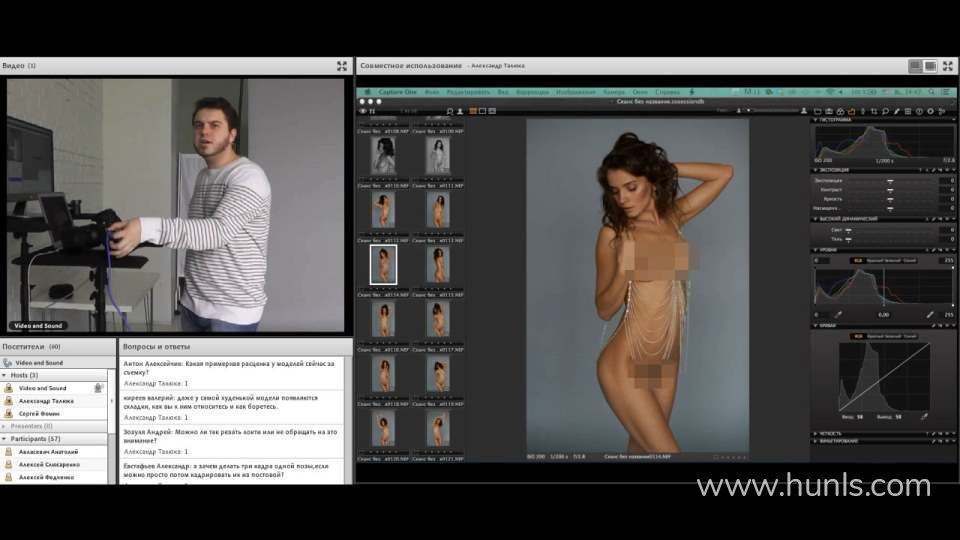Maximize the Совместное использование pod to fullscreen
This screenshot has height=540, width=960.
pyautogui.click(x=948, y=66)
